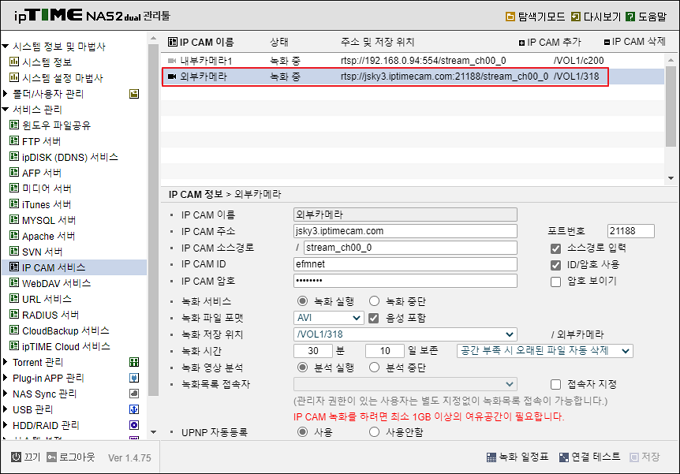Viewport: 680px width, 474px height.
Task: Click the 시스템 정보 chart icon
Action: point(14,62)
